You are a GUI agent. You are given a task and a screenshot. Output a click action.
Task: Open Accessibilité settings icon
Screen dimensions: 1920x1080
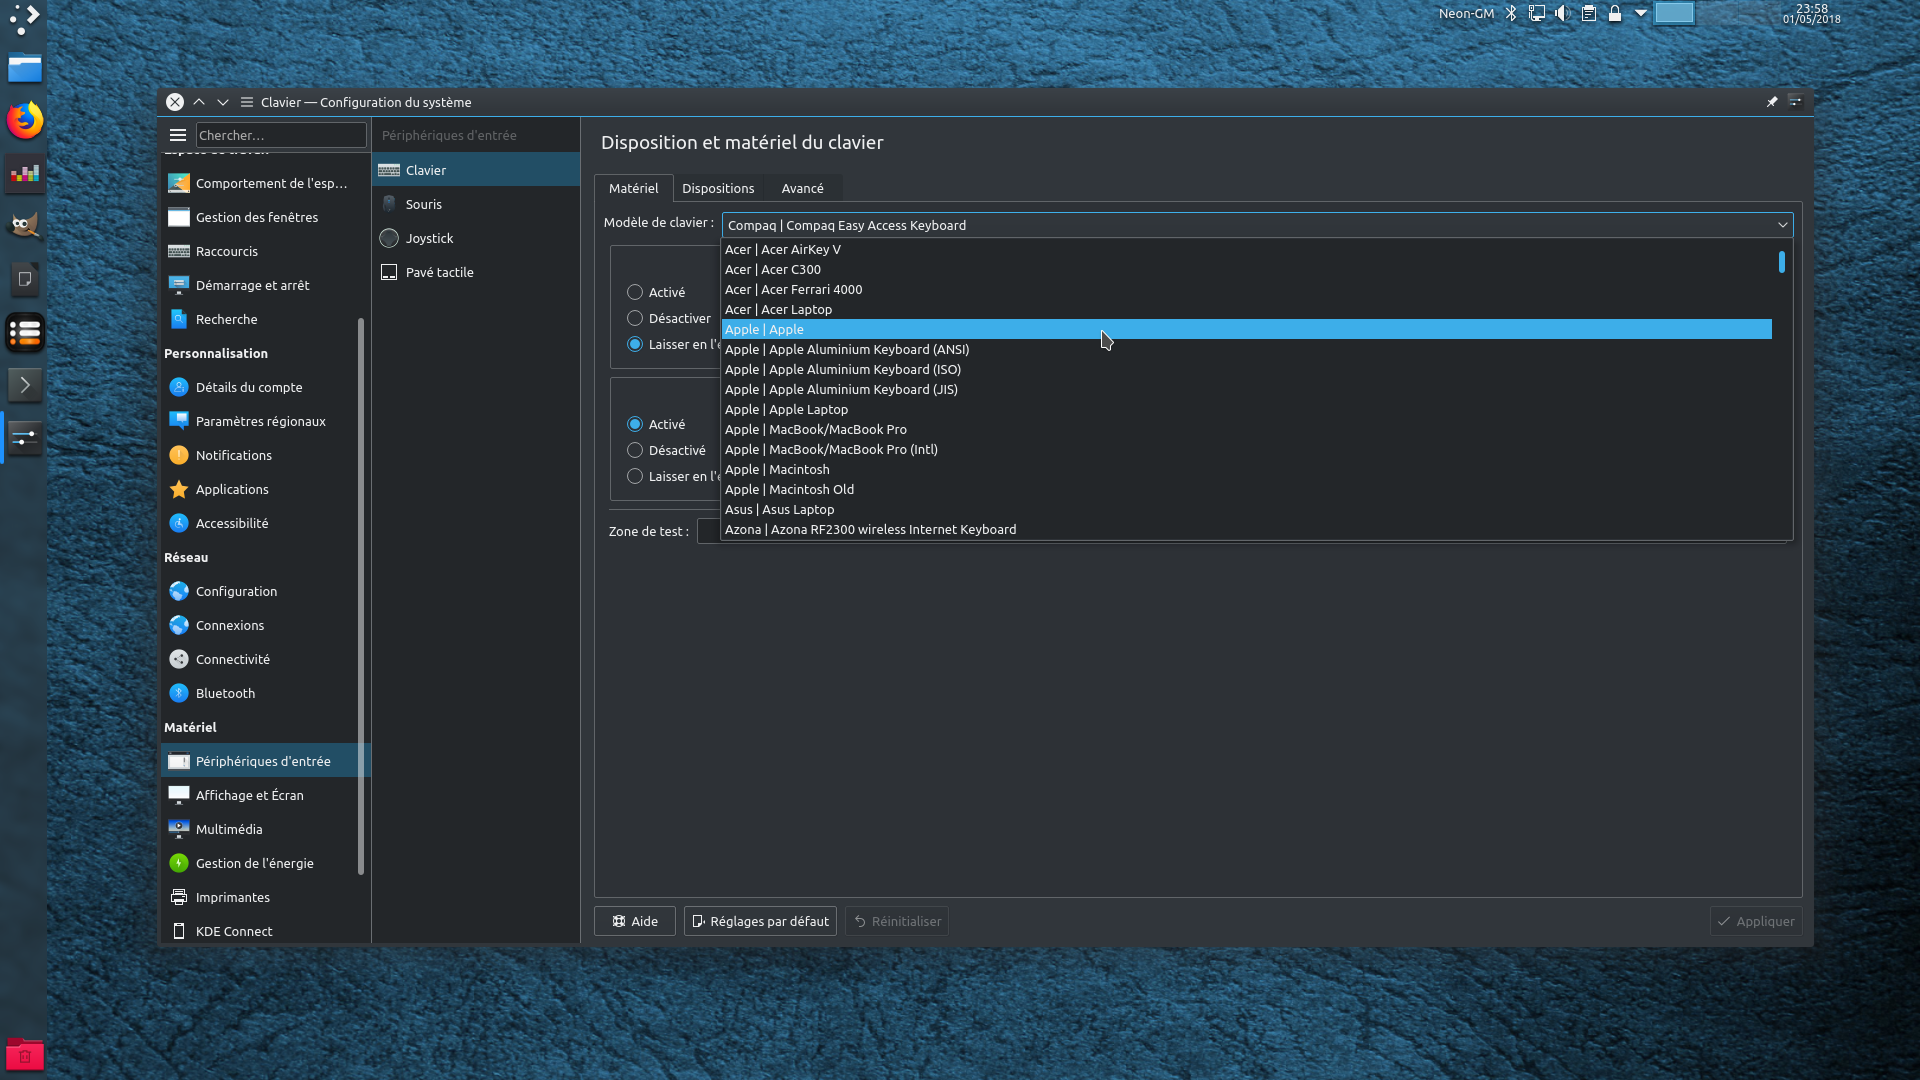coord(179,523)
